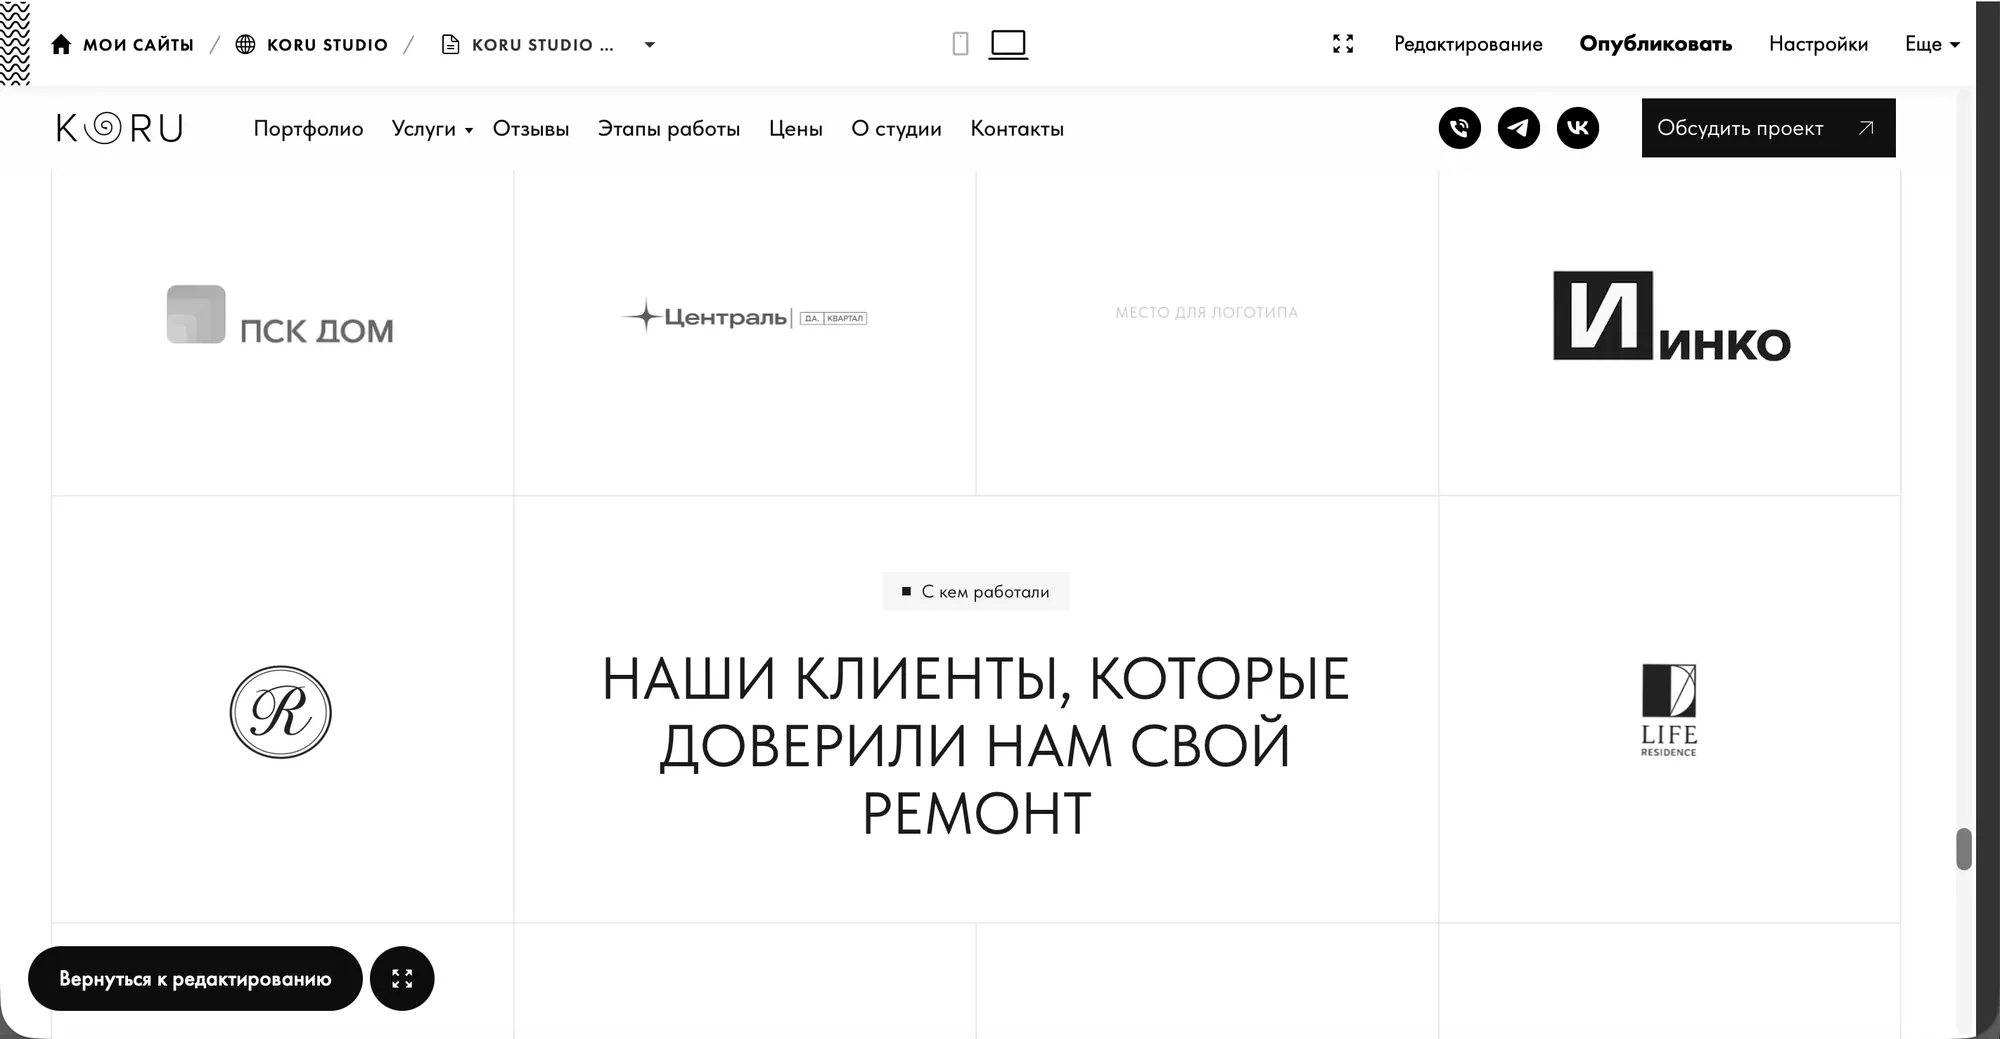Image resolution: width=2000 pixels, height=1039 pixels.
Task: Click the VK round icon
Action: pos(1578,128)
